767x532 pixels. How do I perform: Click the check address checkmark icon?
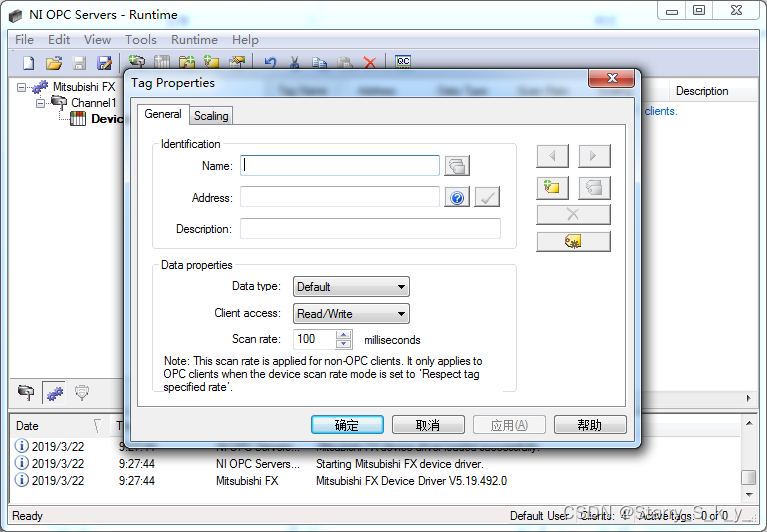[487, 197]
